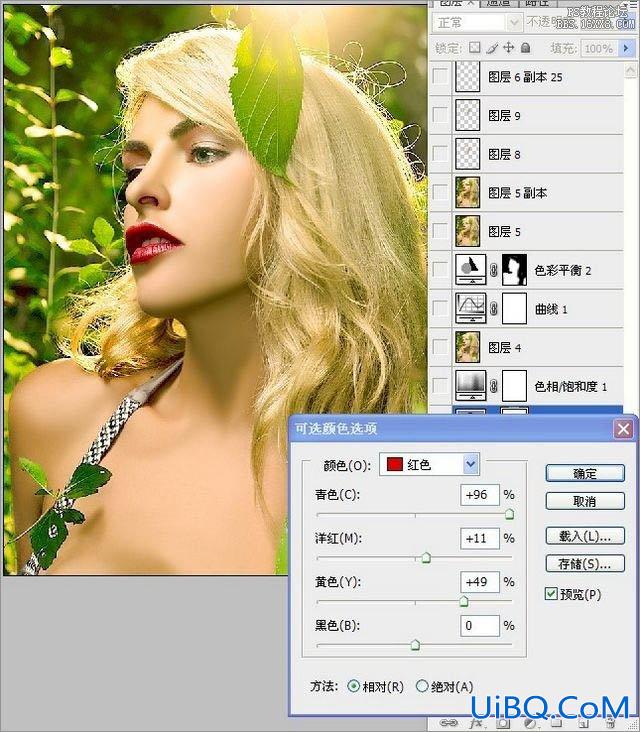Click the 青色(C) cyan slider handle

pos(509,514)
